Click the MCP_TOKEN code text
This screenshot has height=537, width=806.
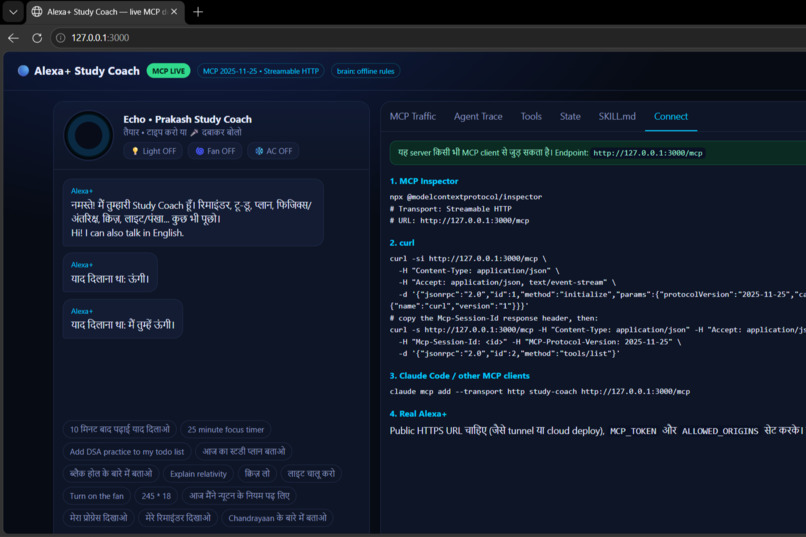(x=633, y=432)
